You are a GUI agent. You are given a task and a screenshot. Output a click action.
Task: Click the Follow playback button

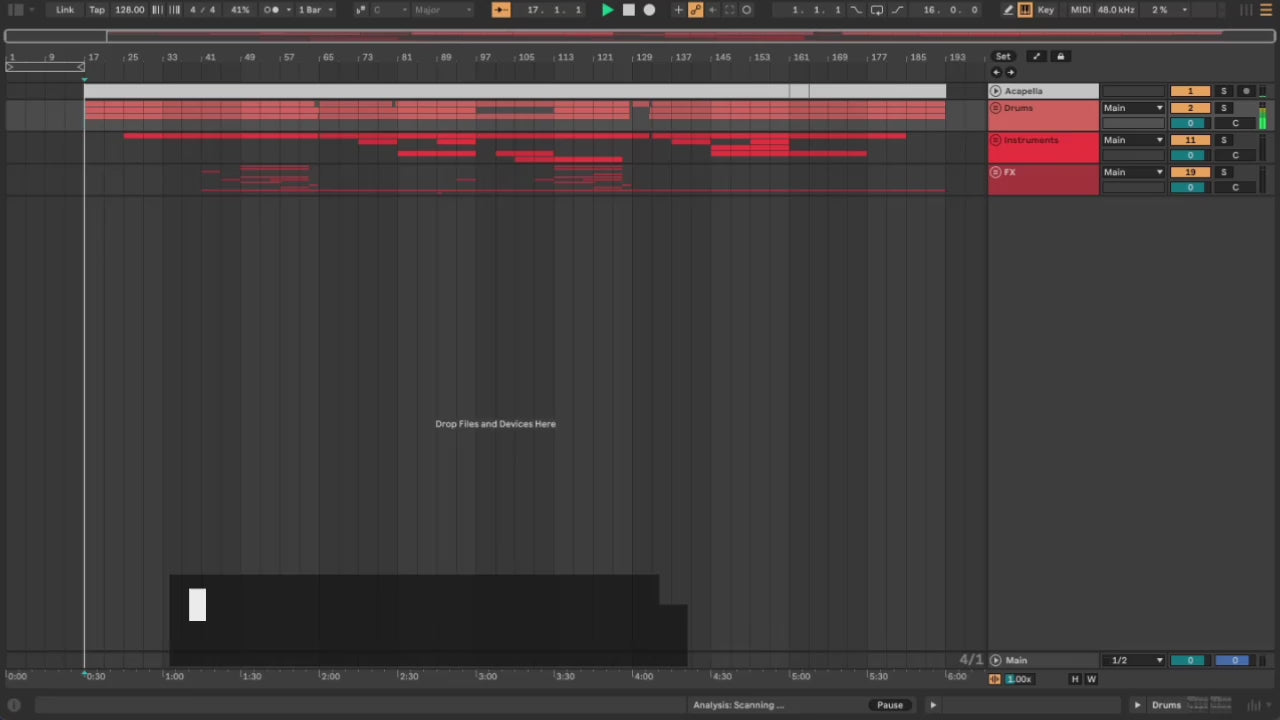[501, 10]
